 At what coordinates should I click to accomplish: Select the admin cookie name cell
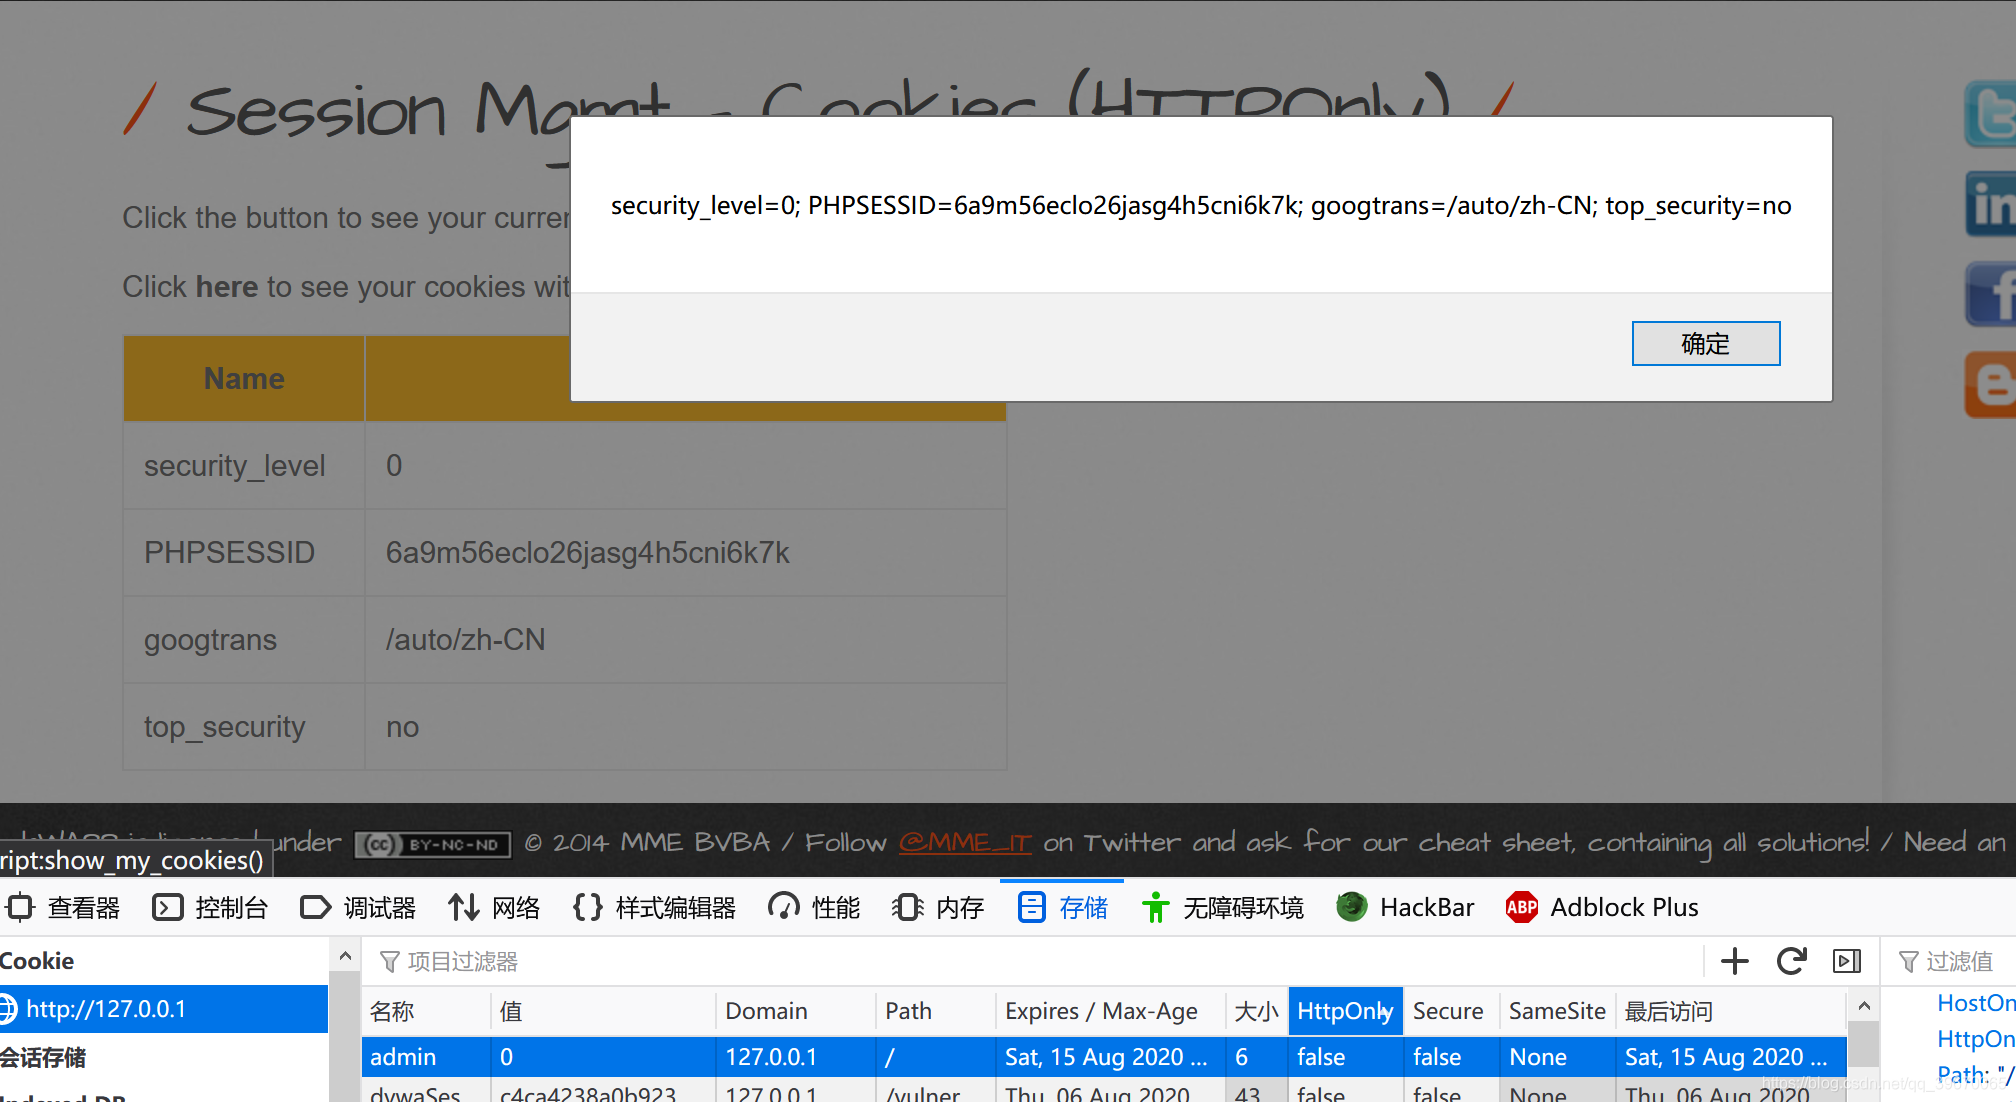pyautogui.click(x=425, y=1057)
